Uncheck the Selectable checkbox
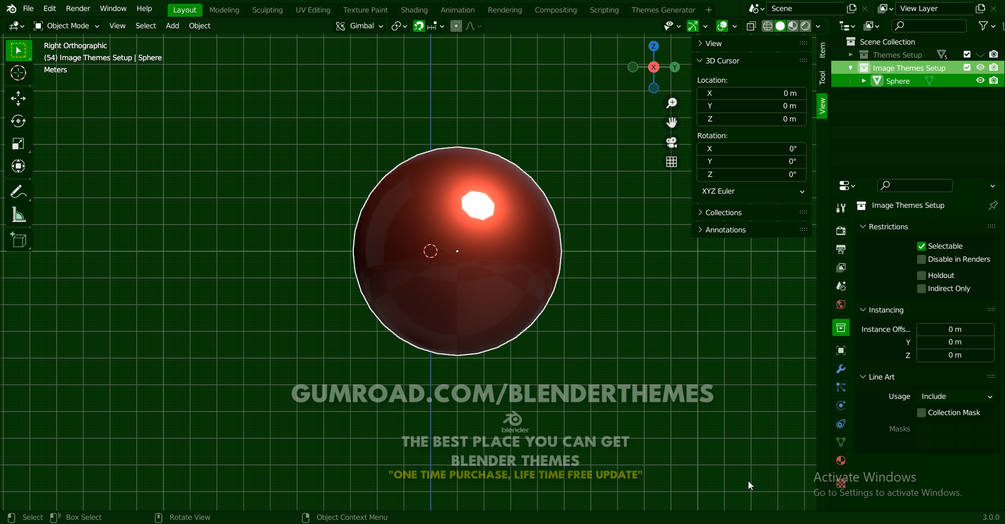 921,246
